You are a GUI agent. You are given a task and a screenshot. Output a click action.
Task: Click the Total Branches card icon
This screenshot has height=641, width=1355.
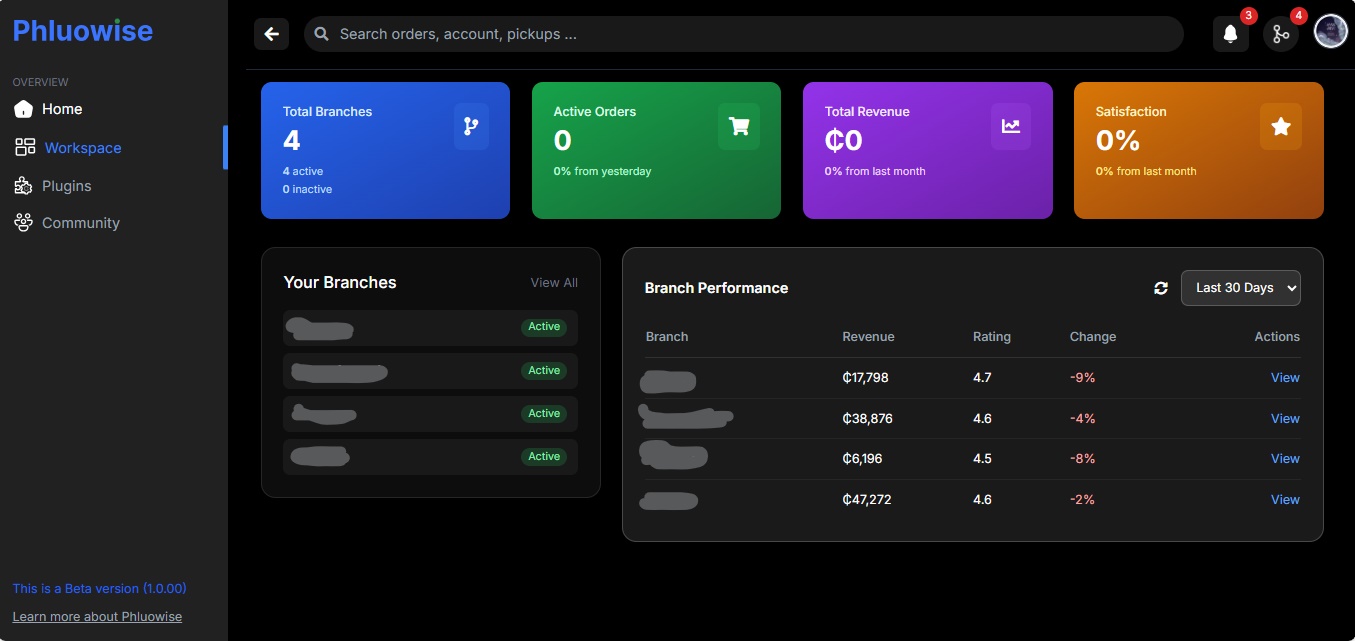471,126
